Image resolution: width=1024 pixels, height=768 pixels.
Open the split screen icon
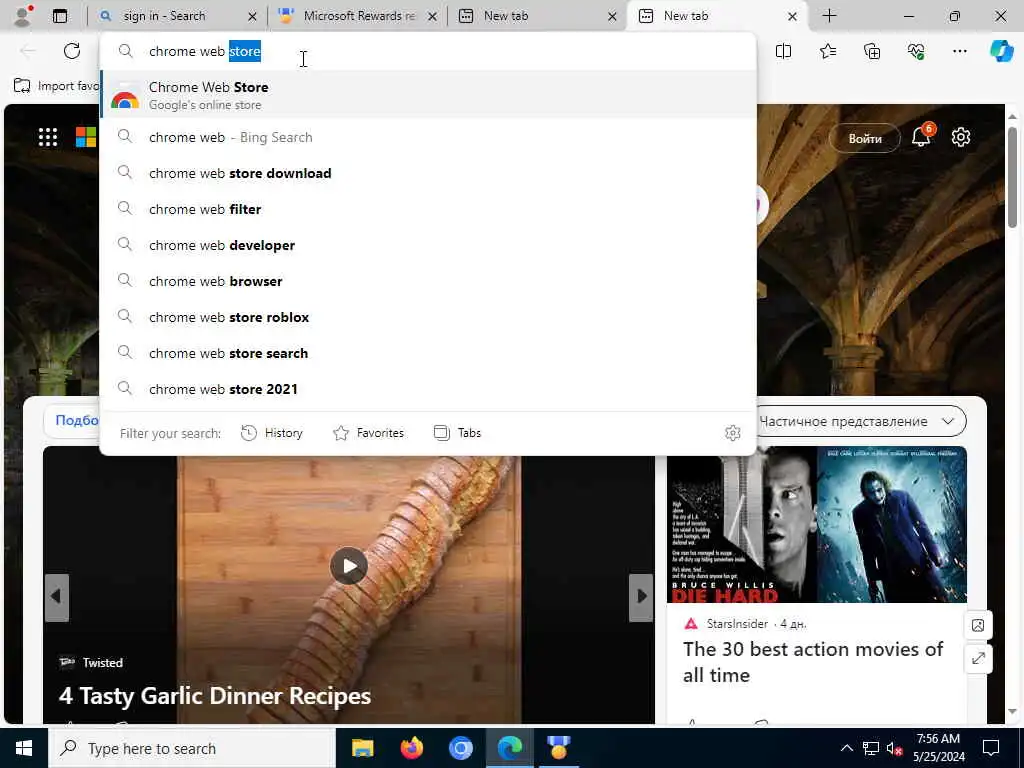[783, 51]
